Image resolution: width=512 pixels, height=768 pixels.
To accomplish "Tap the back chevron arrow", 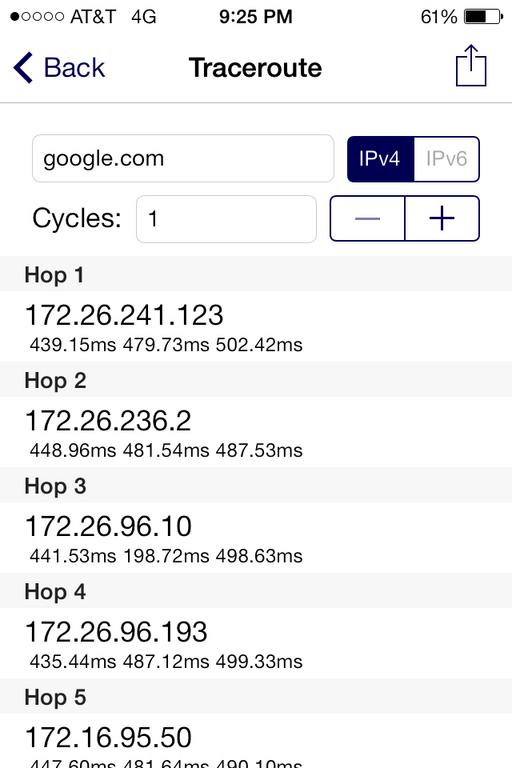I will point(23,68).
